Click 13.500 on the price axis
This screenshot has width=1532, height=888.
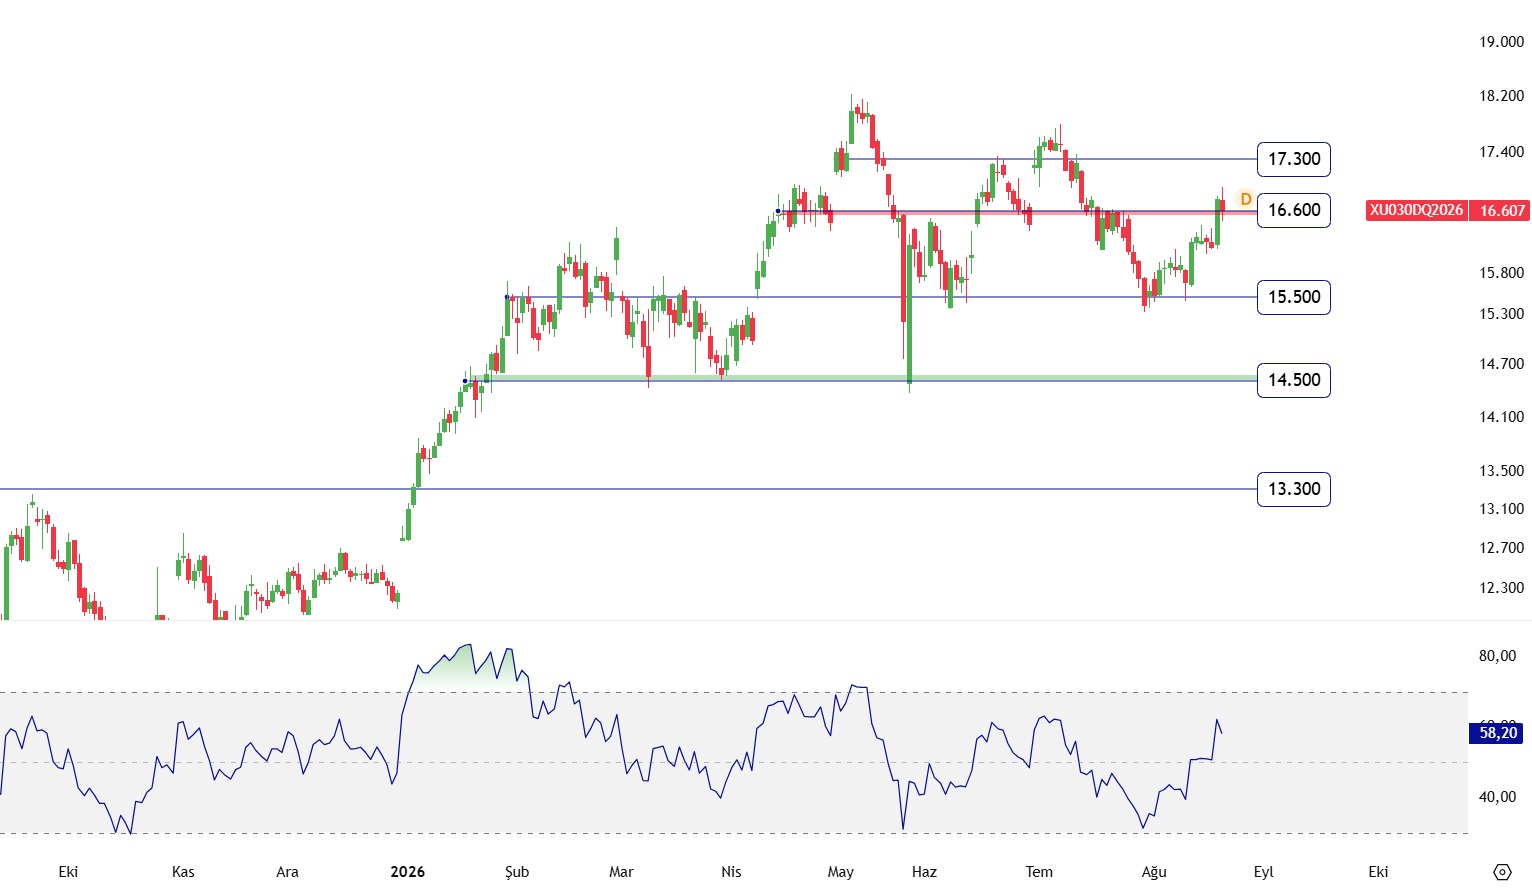(x=1502, y=471)
